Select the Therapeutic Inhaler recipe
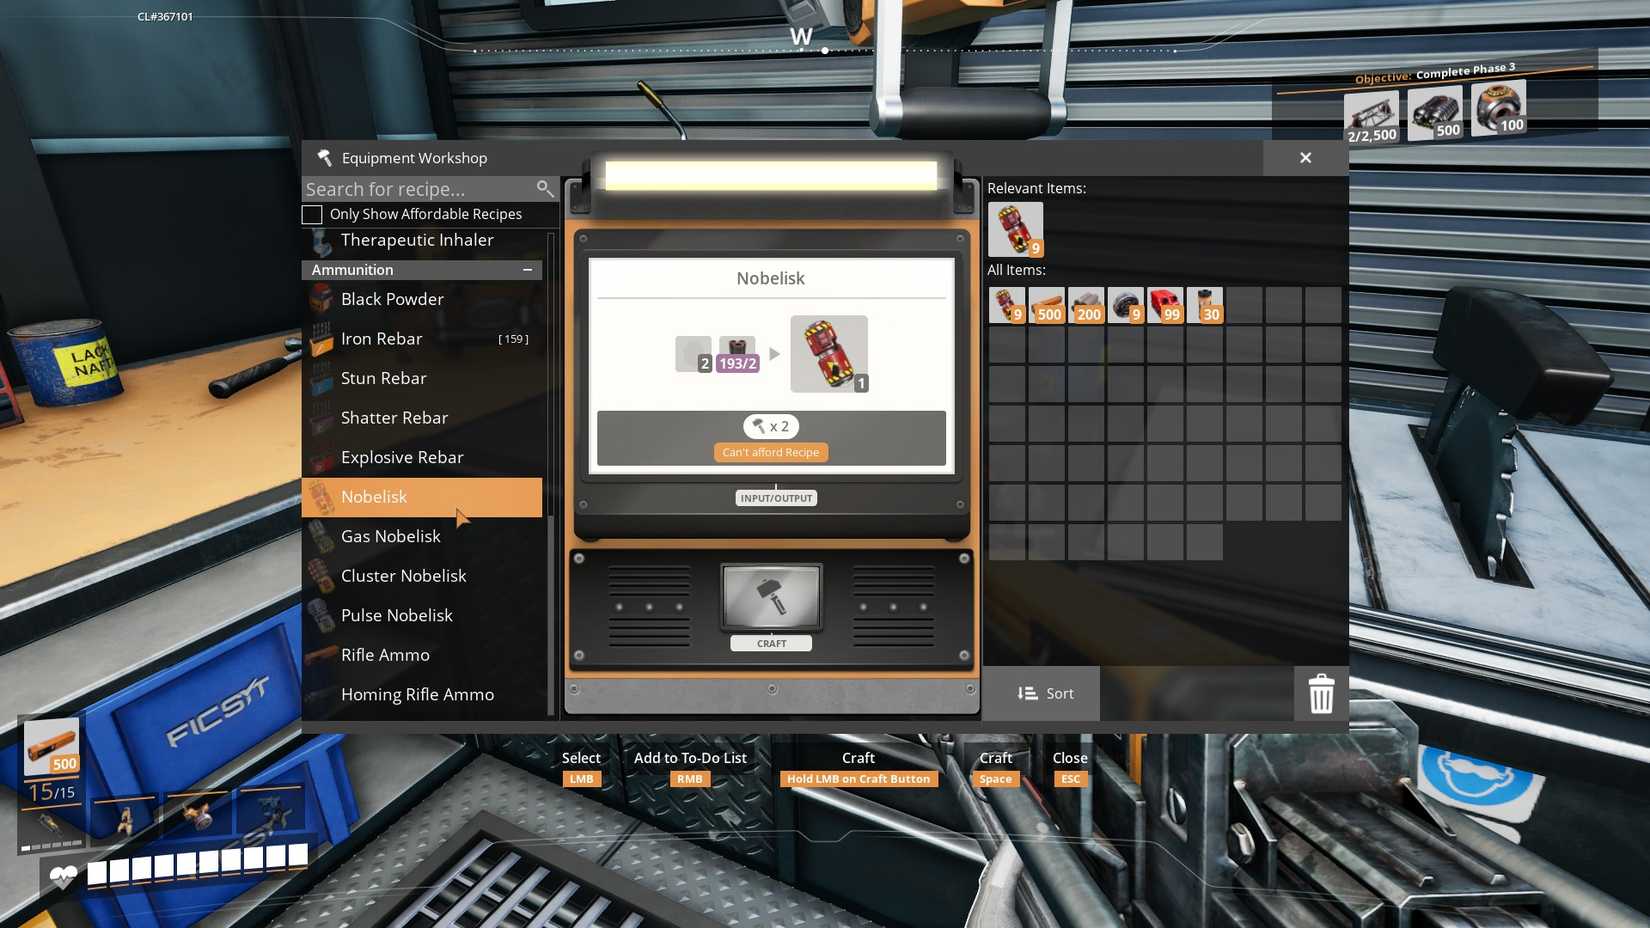The image size is (1650, 928). 417,240
